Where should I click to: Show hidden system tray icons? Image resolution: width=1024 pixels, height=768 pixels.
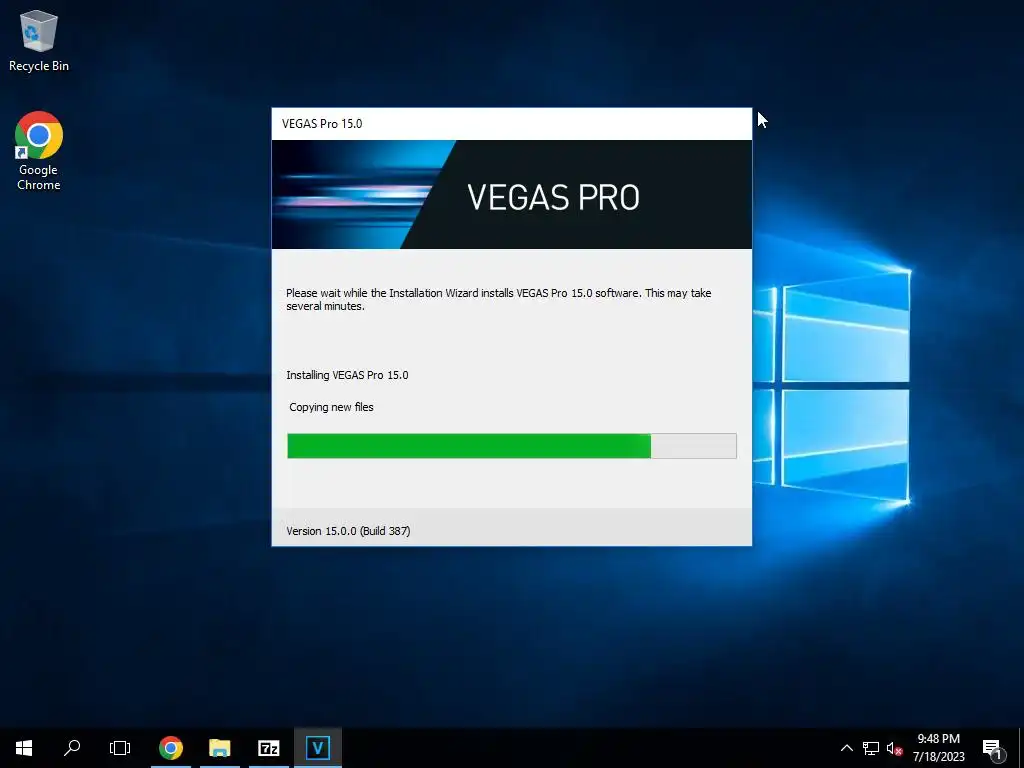(x=846, y=748)
